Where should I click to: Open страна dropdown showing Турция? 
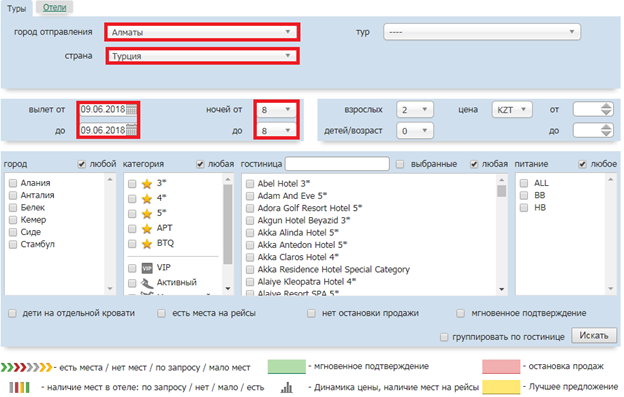click(202, 56)
